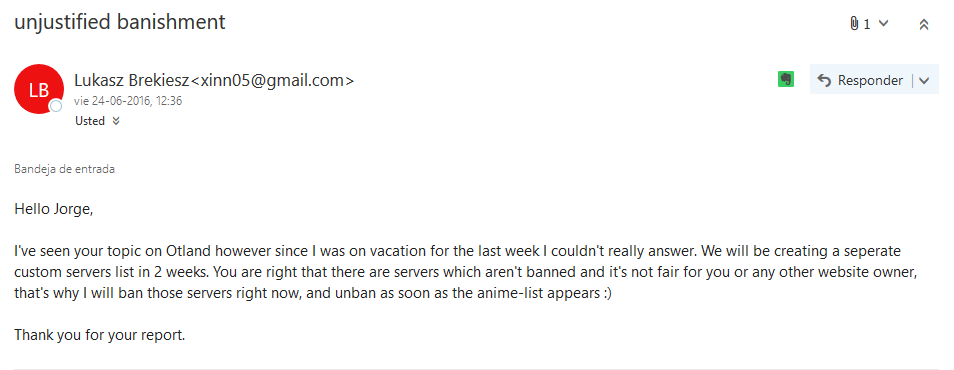This screenshot has height=370, width=954.
Task: Expand the attachments dropdown chevron
Action: (883, 24)
